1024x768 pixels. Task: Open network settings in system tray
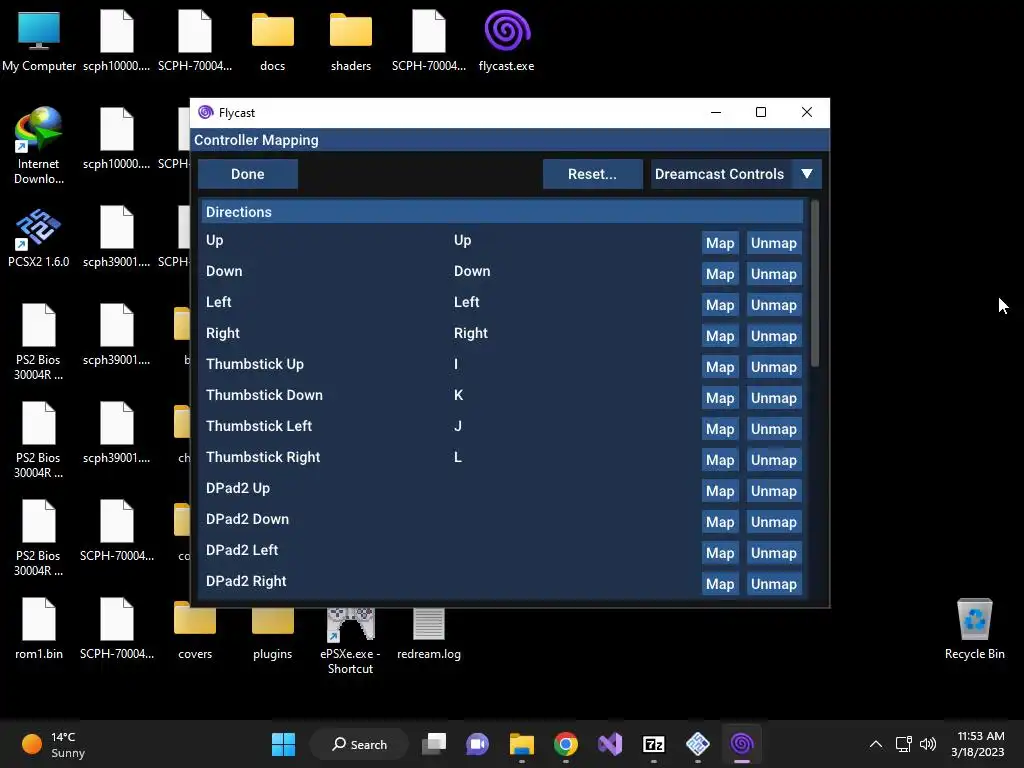click(x=903, y=744)
